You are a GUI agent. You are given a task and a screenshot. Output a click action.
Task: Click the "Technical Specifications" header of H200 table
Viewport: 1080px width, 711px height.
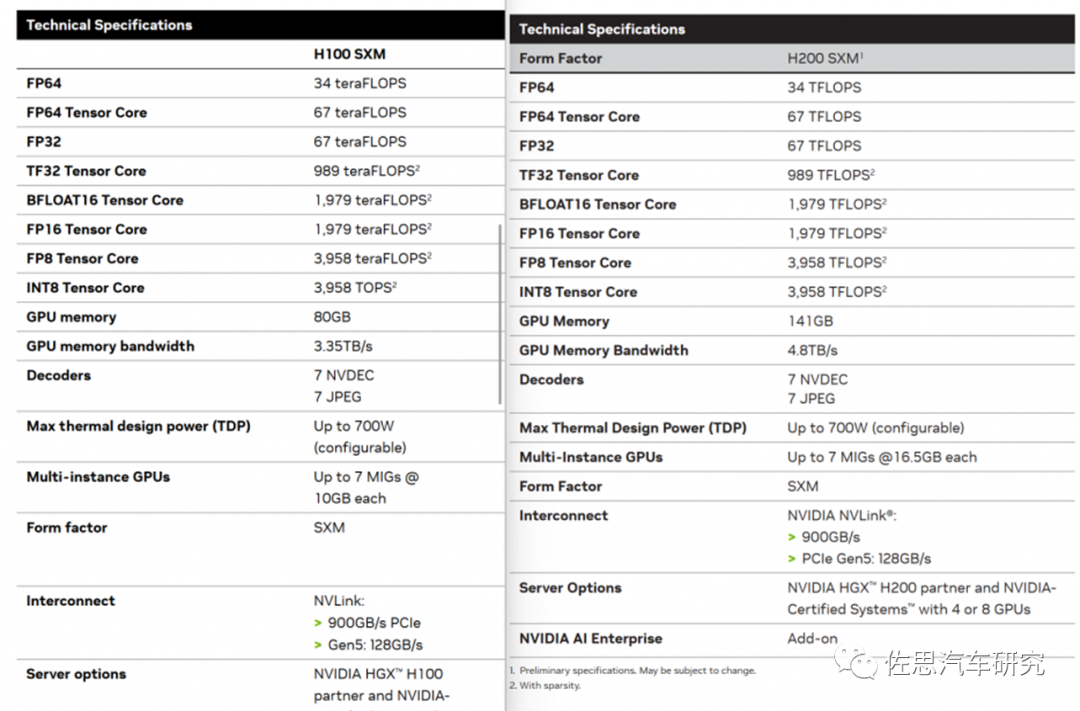[602, 29]
